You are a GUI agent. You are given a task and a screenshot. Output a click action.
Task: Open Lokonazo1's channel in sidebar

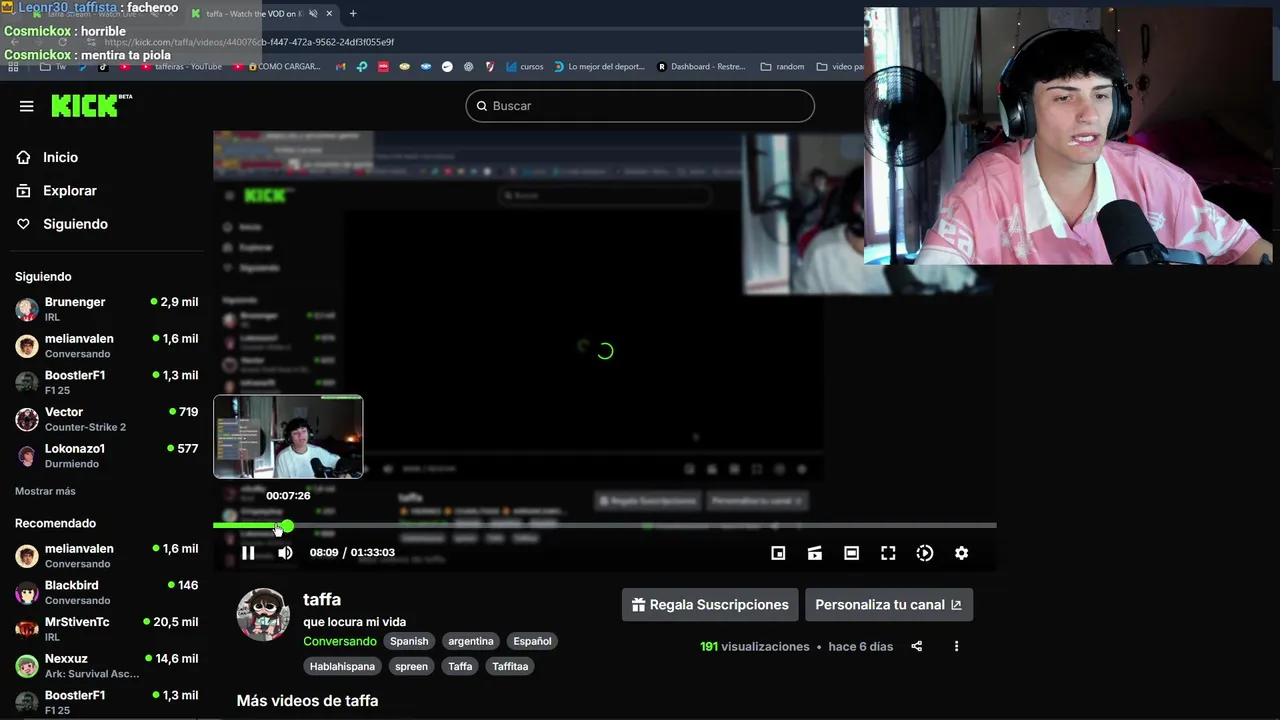(106, 456)
